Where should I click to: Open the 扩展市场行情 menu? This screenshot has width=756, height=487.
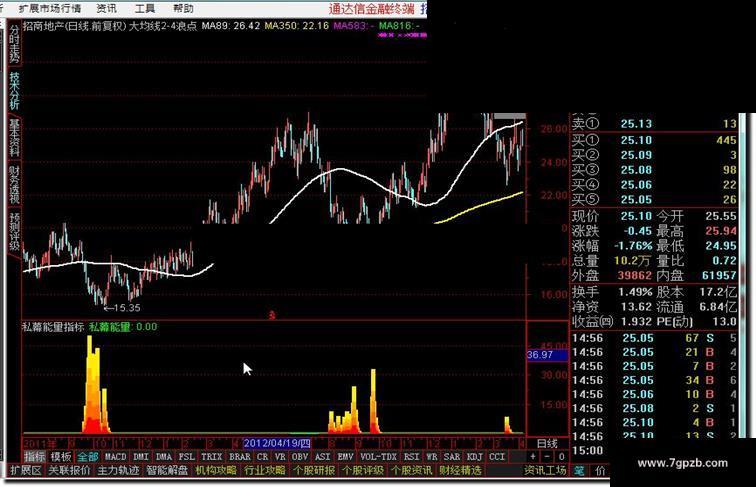(50, 9)
